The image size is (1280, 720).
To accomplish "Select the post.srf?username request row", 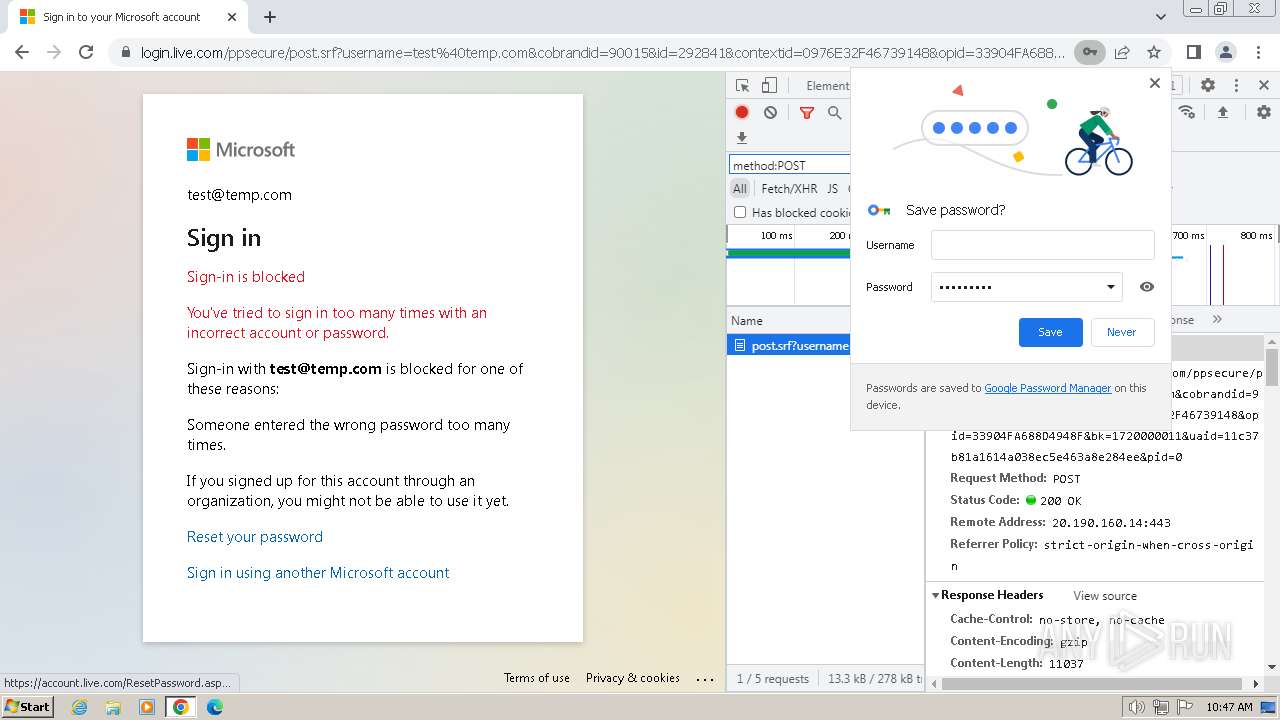I will coord(789,346).
